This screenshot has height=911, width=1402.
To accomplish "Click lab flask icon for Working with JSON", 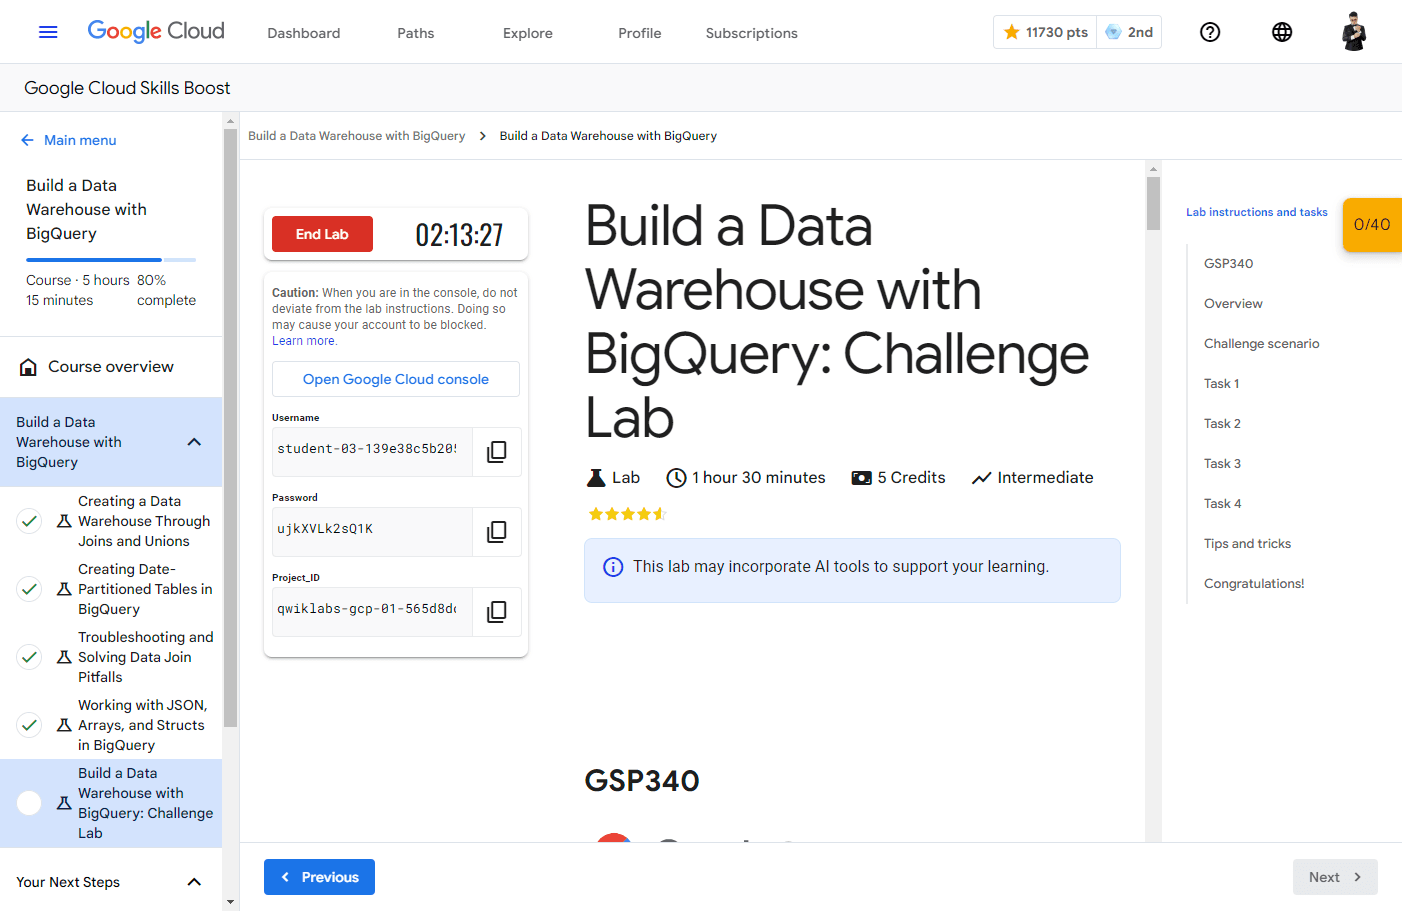I will click(64, 725).
